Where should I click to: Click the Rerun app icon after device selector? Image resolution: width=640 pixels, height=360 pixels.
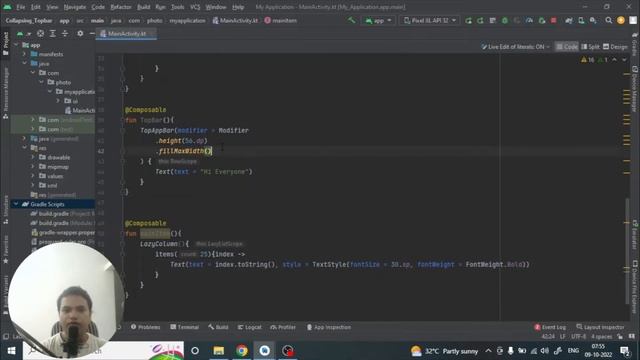[469, 20]
